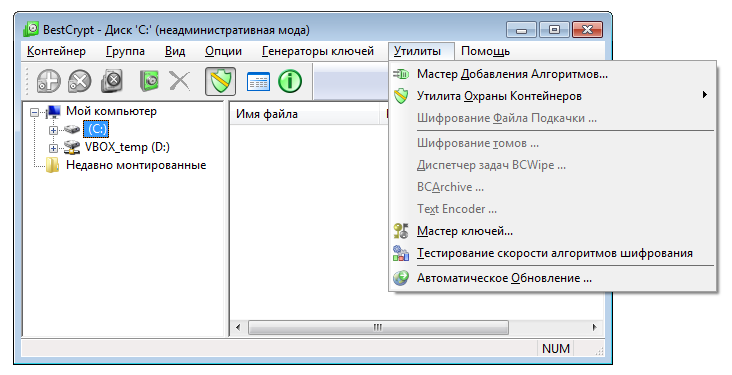Choose Автоматическое Обновление entry
The width and height of the screenshot is (732, 375).
point(553,278)
